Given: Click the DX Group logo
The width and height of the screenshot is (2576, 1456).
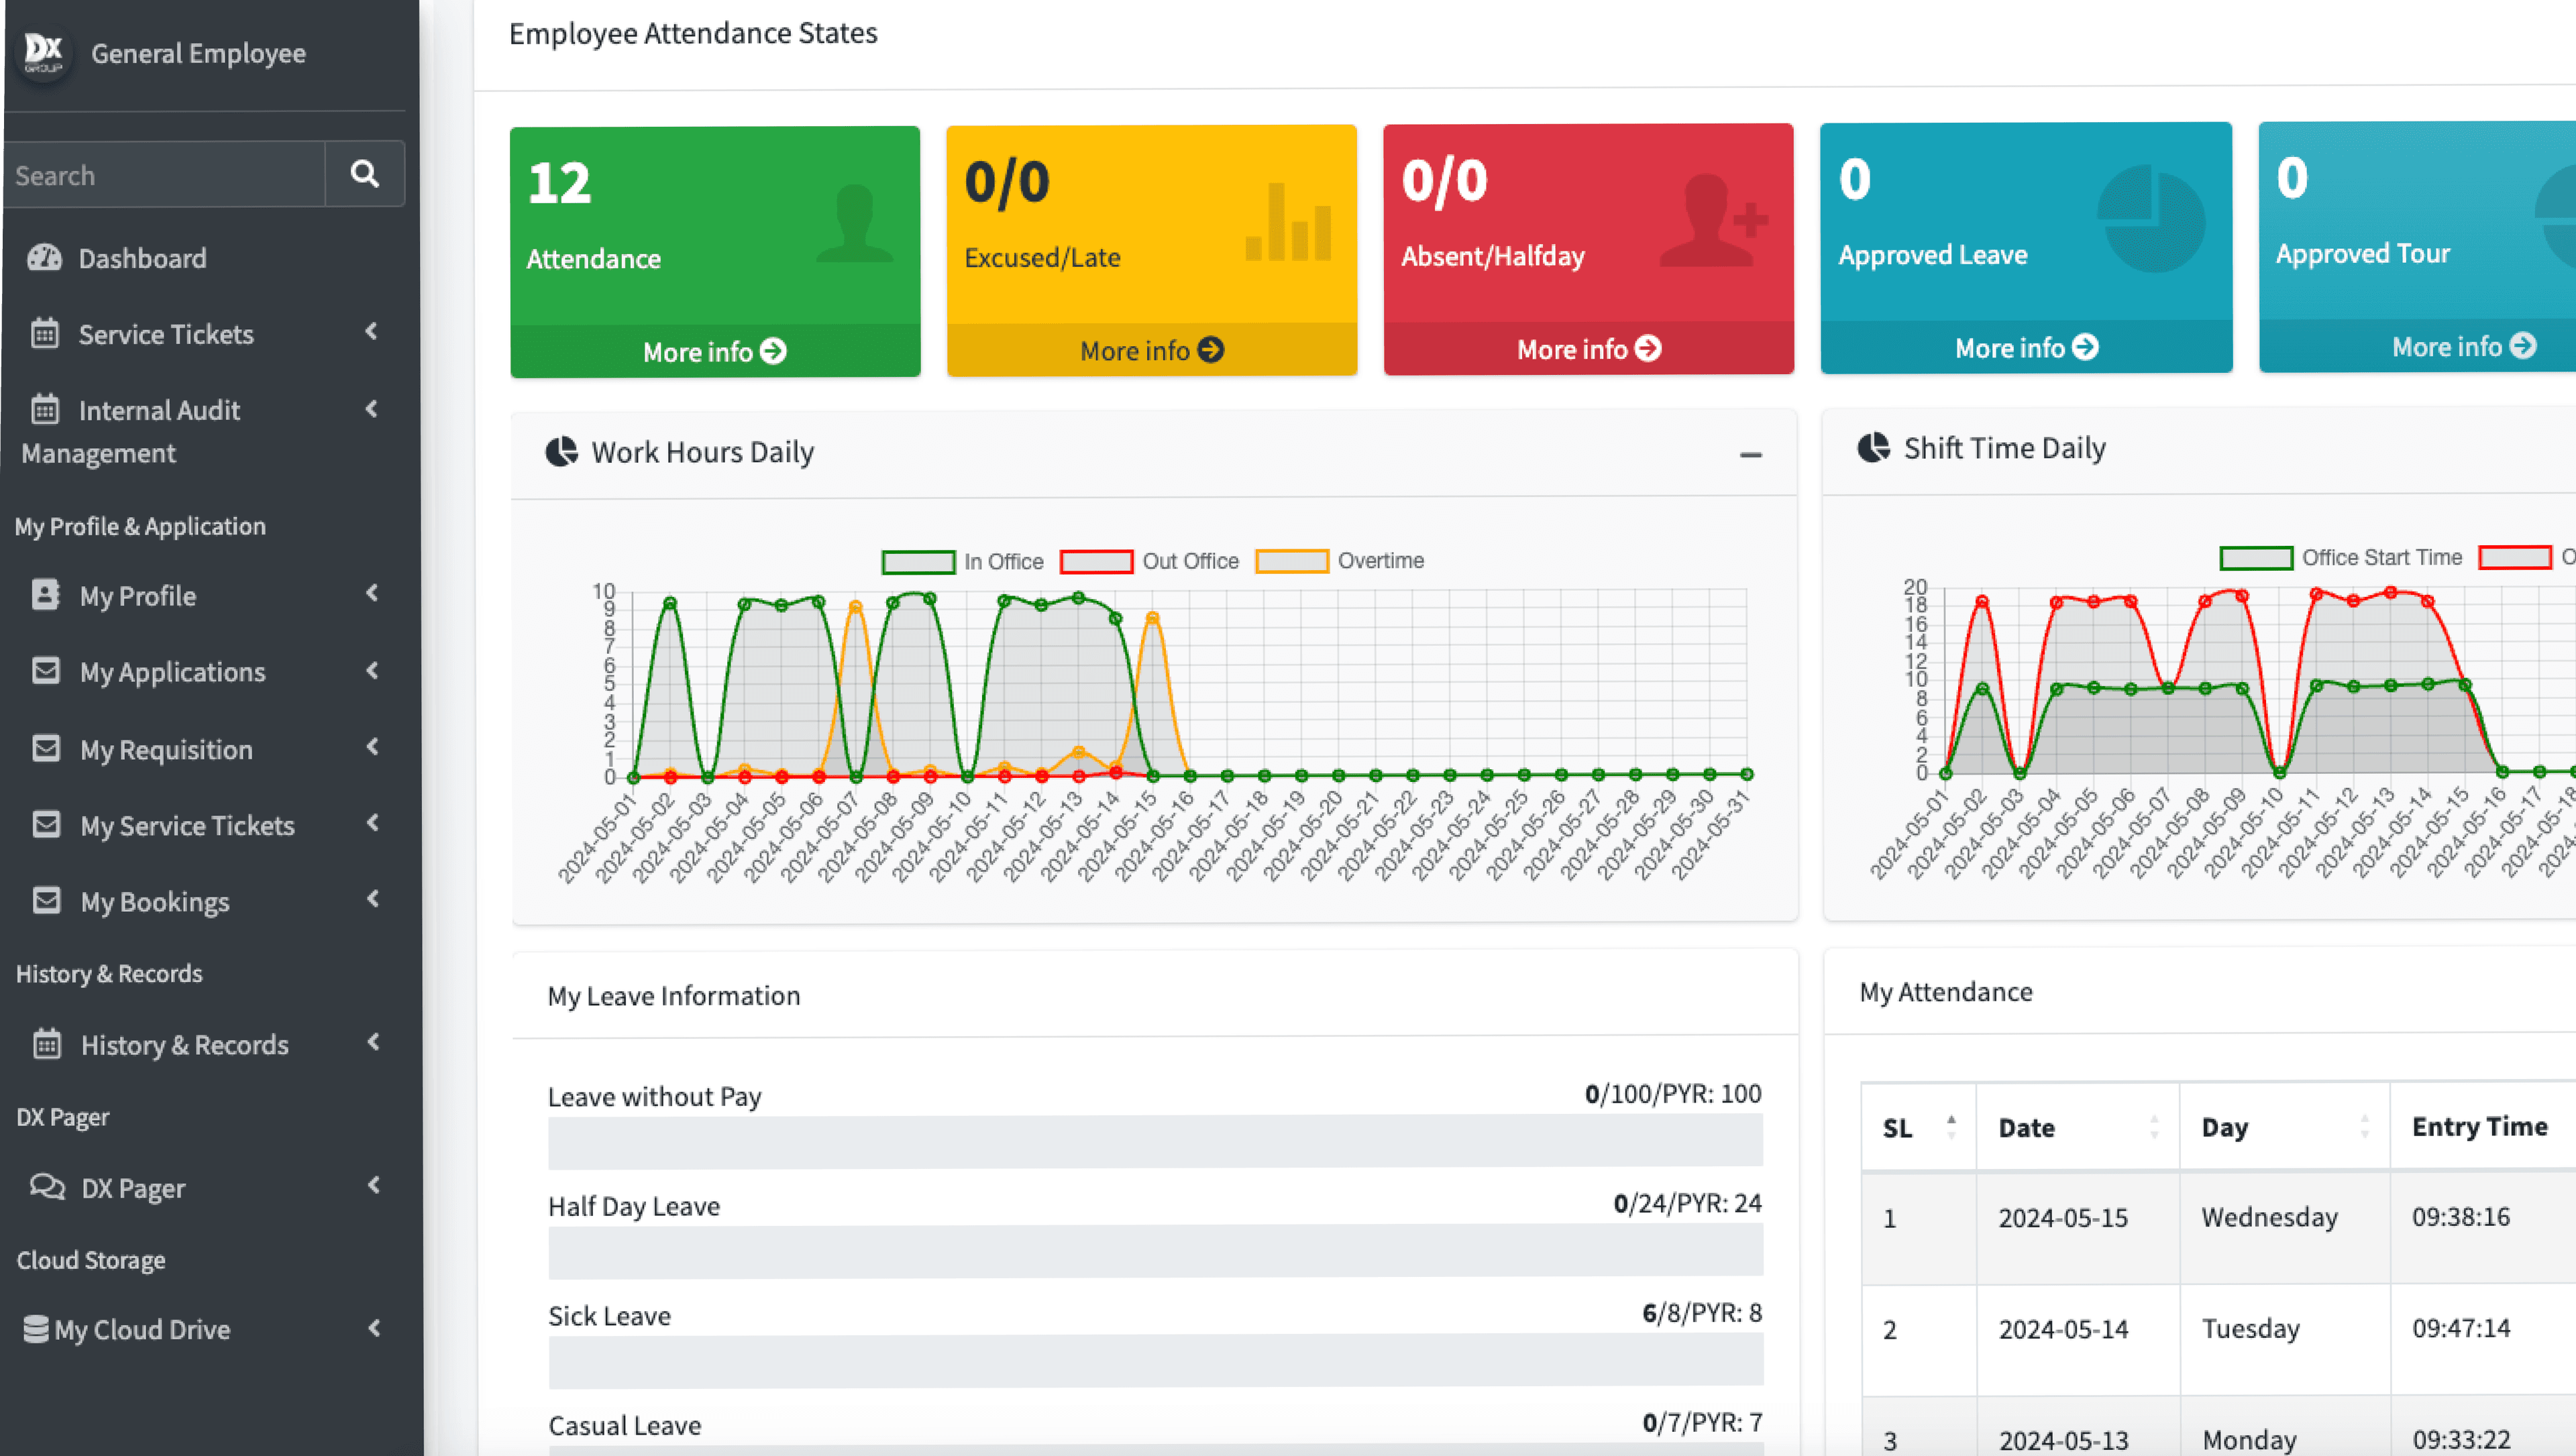Looking at the screenshot, I should [x=43, y=52].
